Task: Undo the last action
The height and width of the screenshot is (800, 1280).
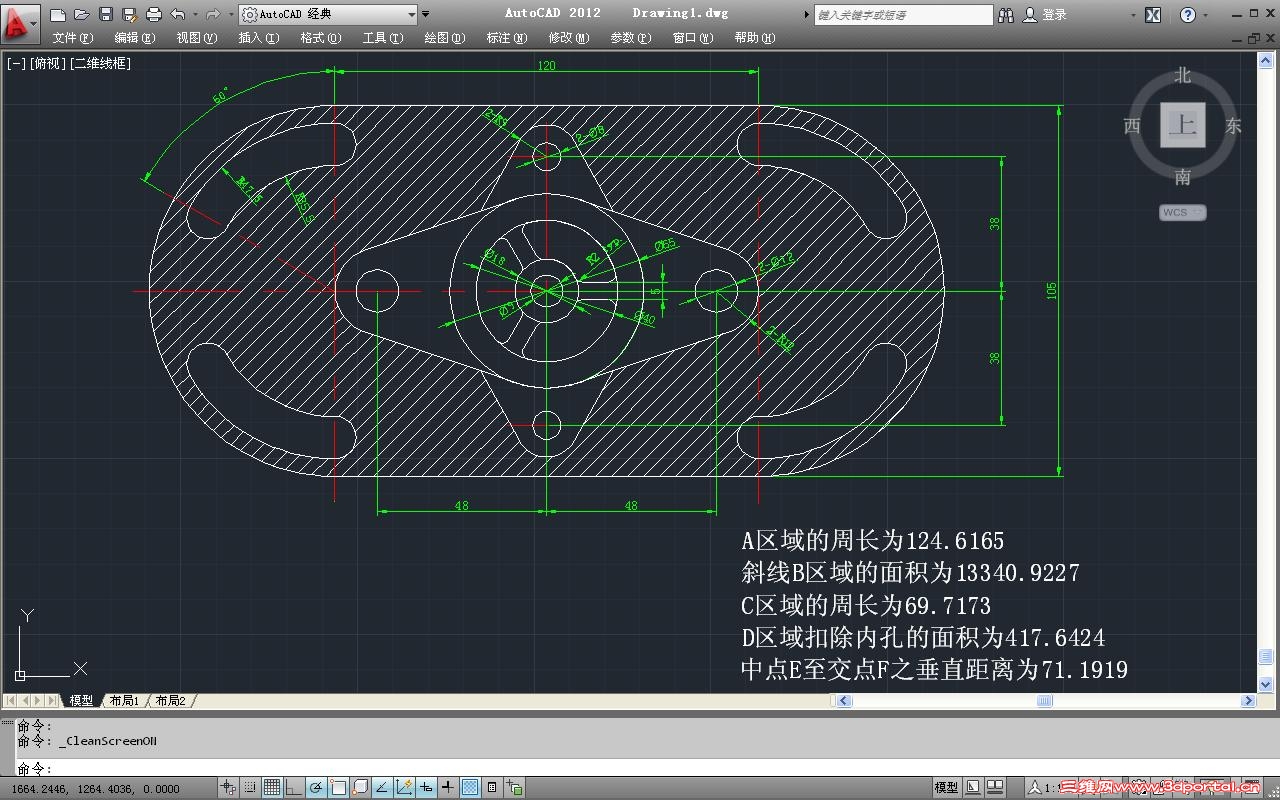Action: tap(178, 14)
